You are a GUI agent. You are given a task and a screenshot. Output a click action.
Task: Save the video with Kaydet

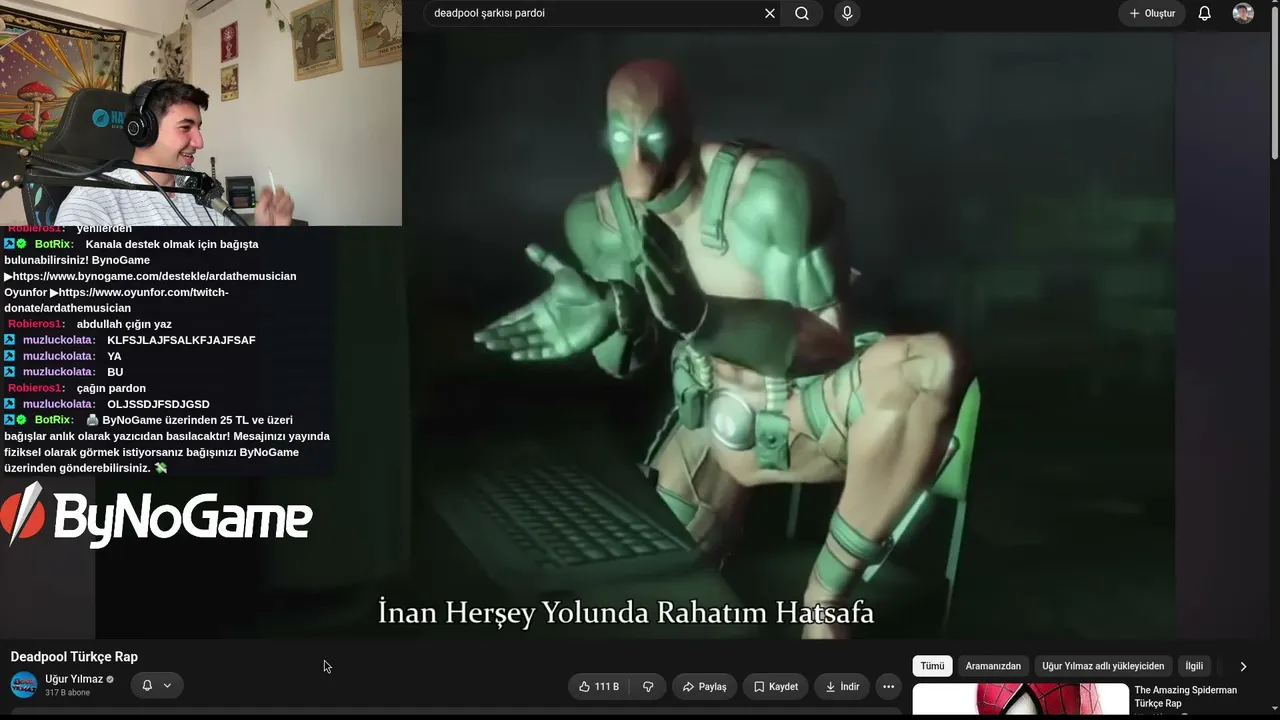click(x=776, y=687)
